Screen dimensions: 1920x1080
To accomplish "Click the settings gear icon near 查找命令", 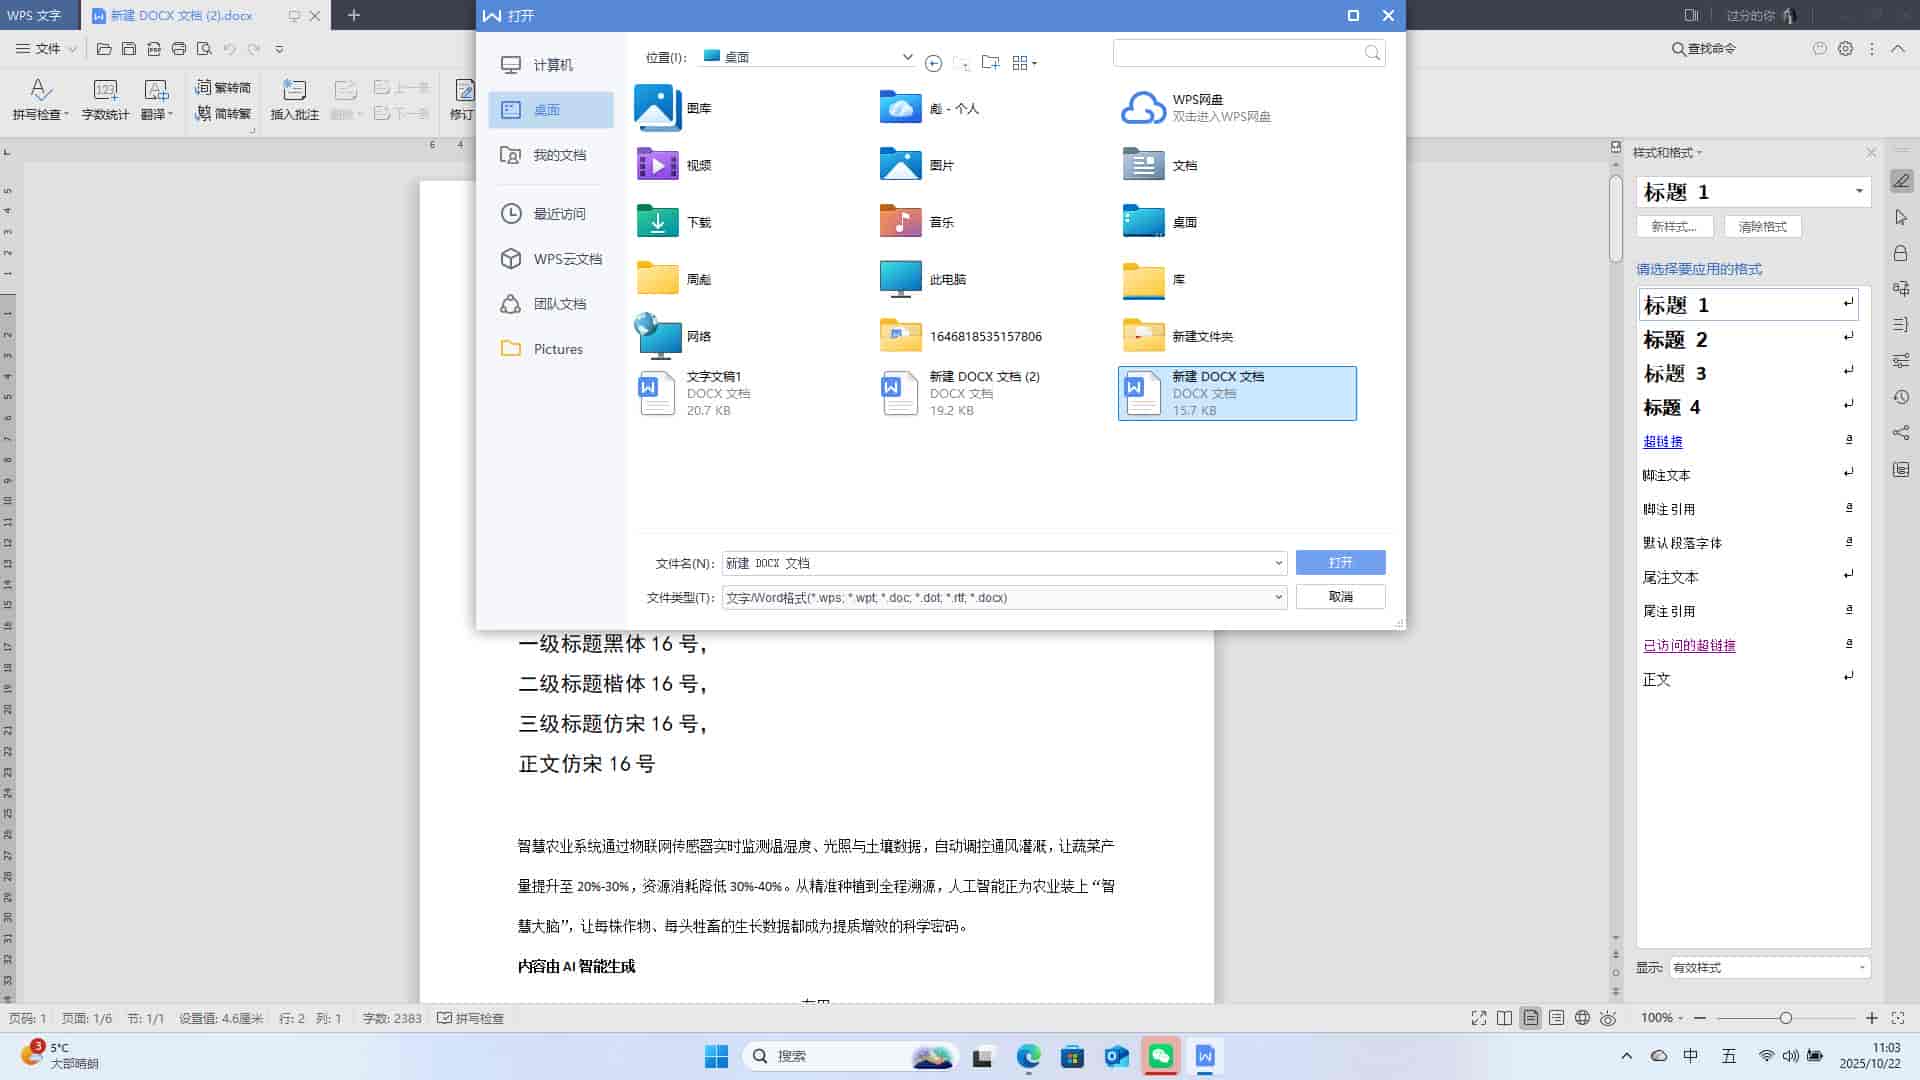I will pos(1845,48).
